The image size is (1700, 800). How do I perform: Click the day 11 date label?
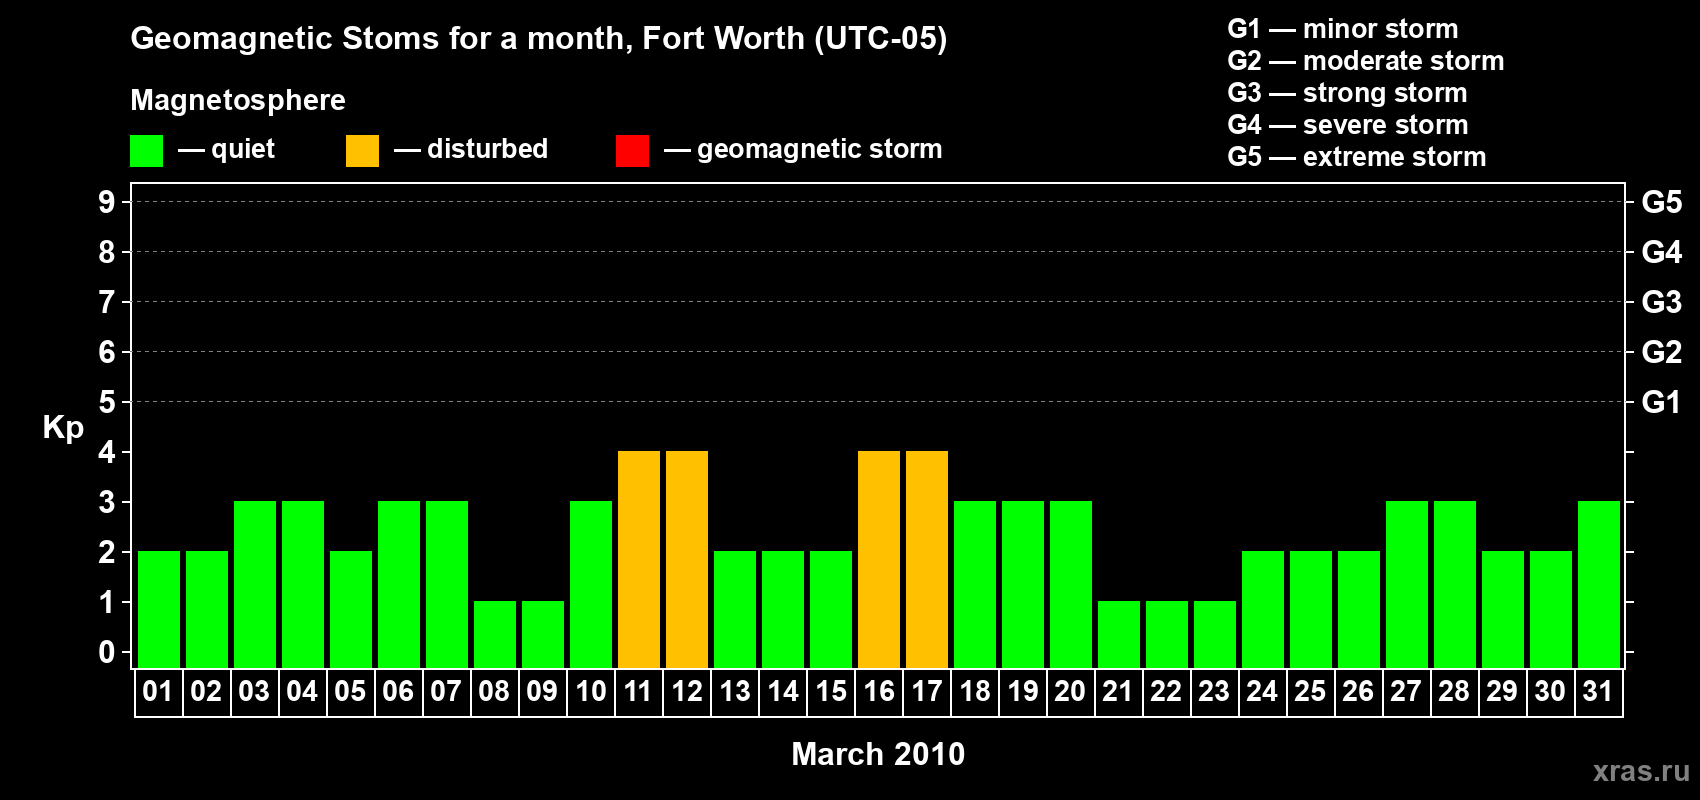click(638, 691)
